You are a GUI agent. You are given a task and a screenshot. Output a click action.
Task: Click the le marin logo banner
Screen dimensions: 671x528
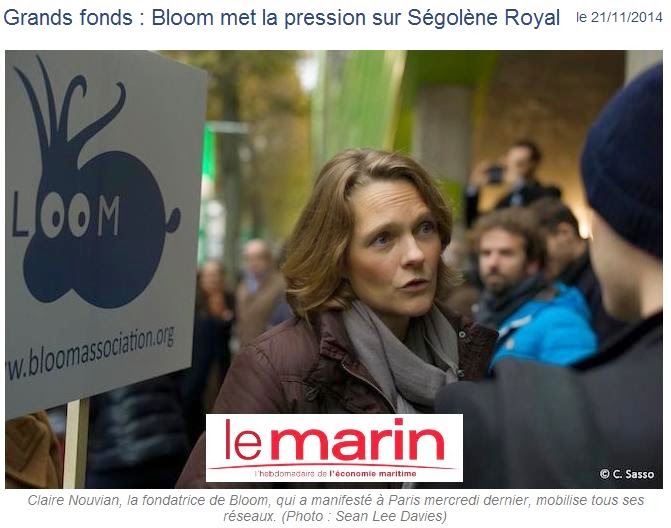tap(334, 447)
